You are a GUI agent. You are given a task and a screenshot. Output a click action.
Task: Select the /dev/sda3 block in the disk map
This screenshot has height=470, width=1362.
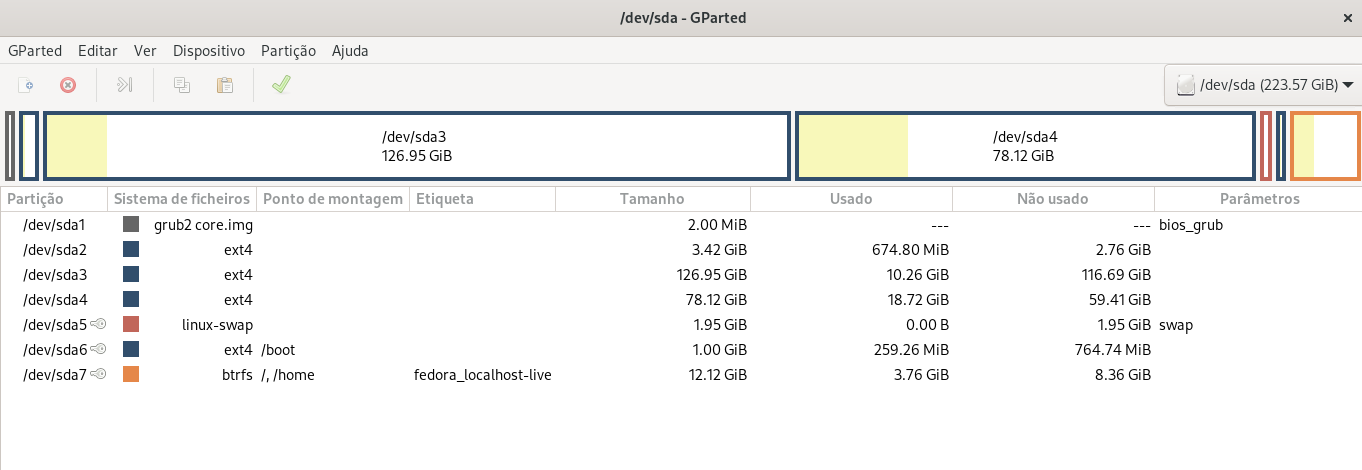[416, 146]
